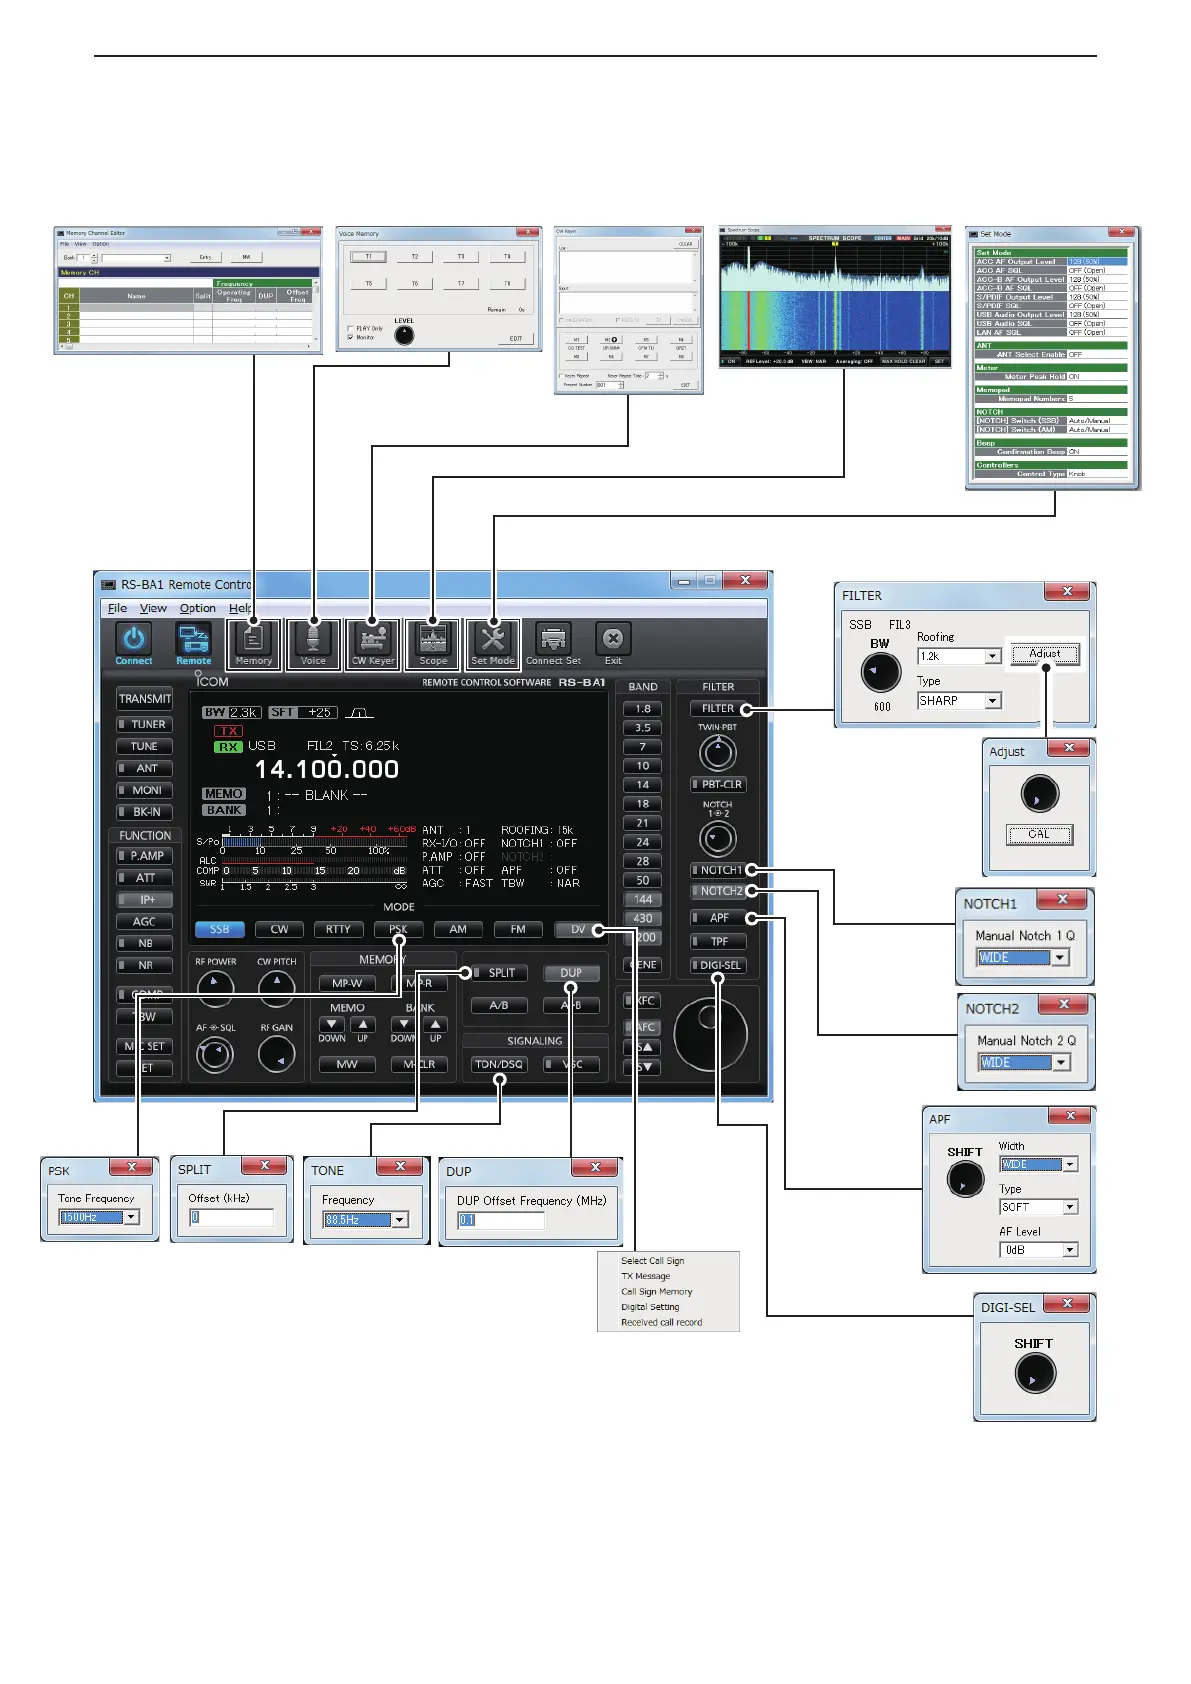
Task: Select the CW mode button
Action: pyautogui.click(x=279, y=929)
